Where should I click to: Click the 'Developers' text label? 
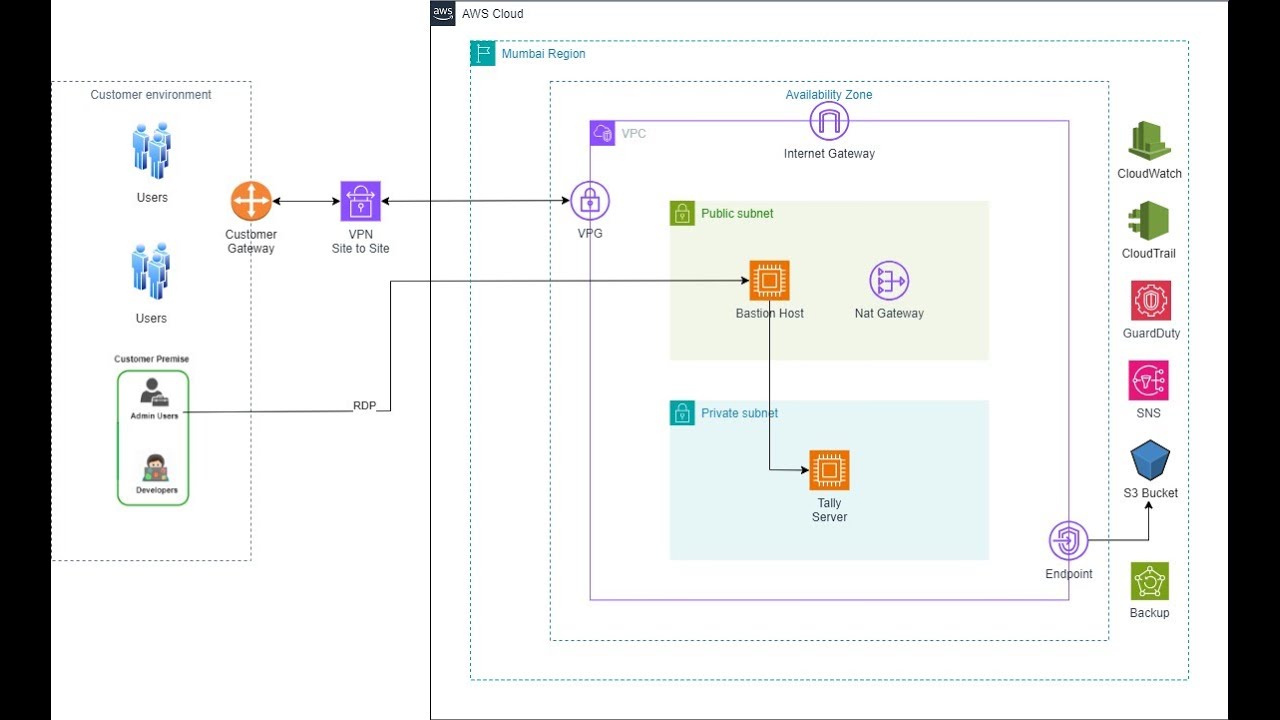pos(157,491)
